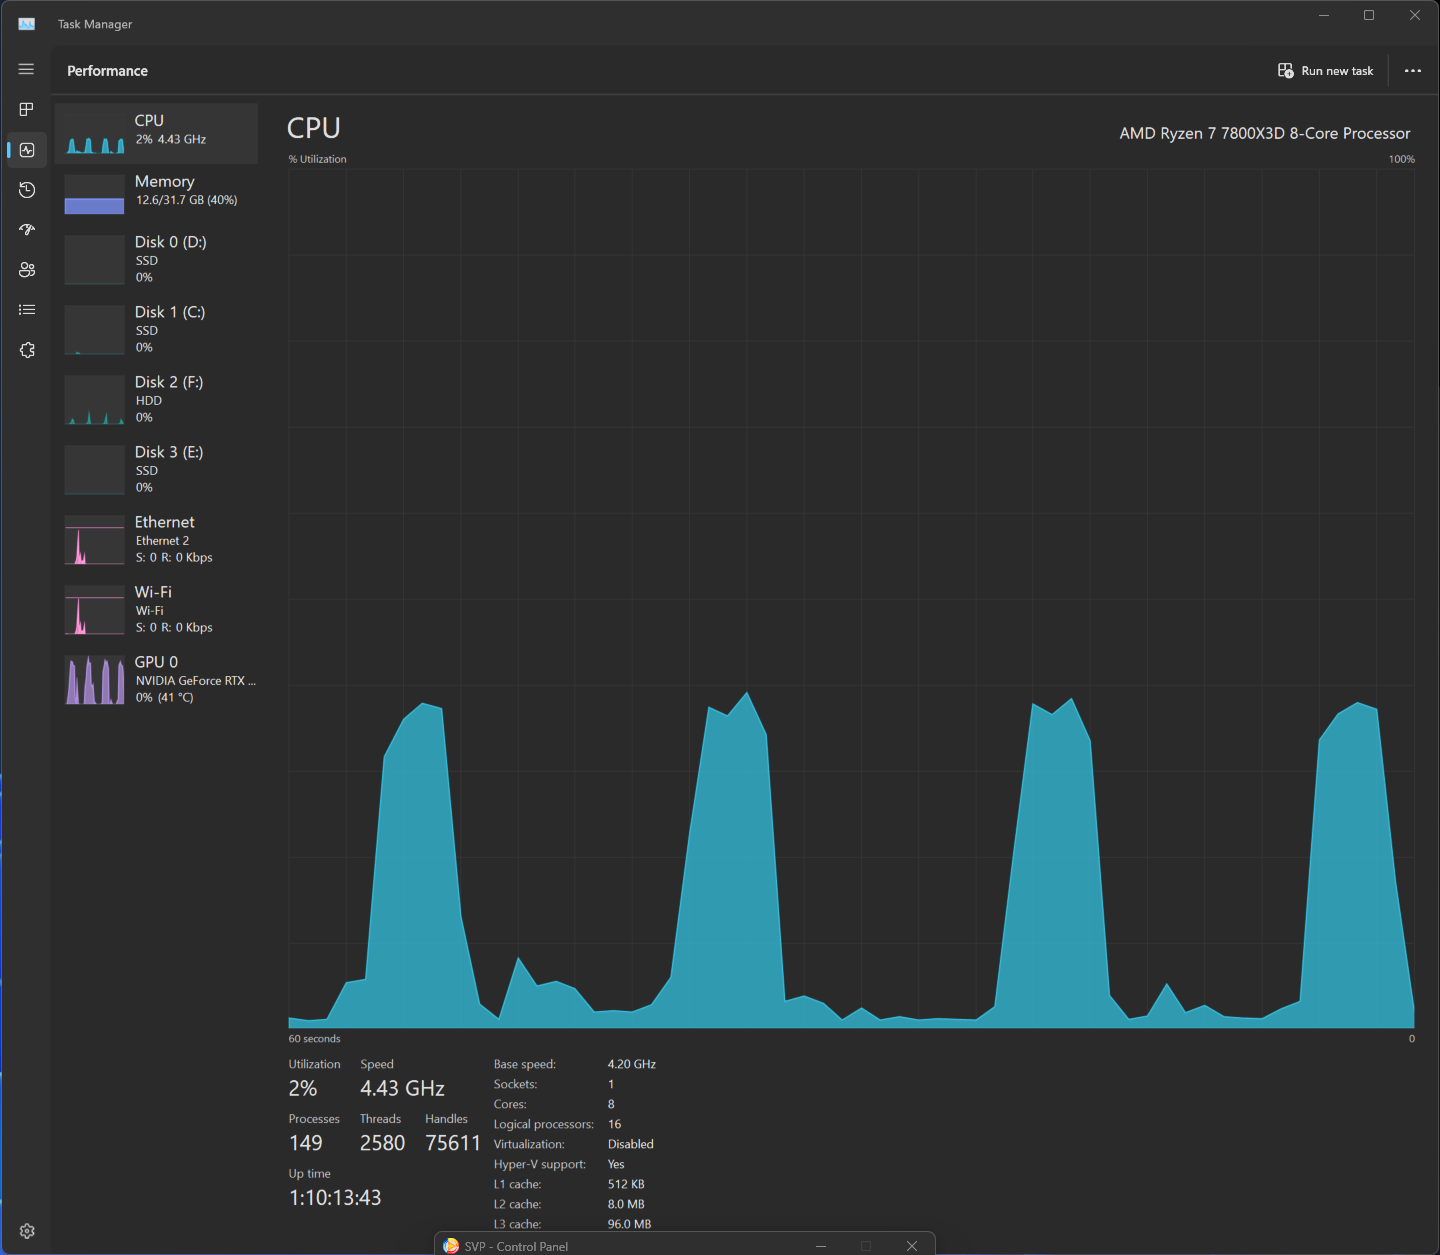
Task: Open the App history page icon
Action: tap(27, 190)
